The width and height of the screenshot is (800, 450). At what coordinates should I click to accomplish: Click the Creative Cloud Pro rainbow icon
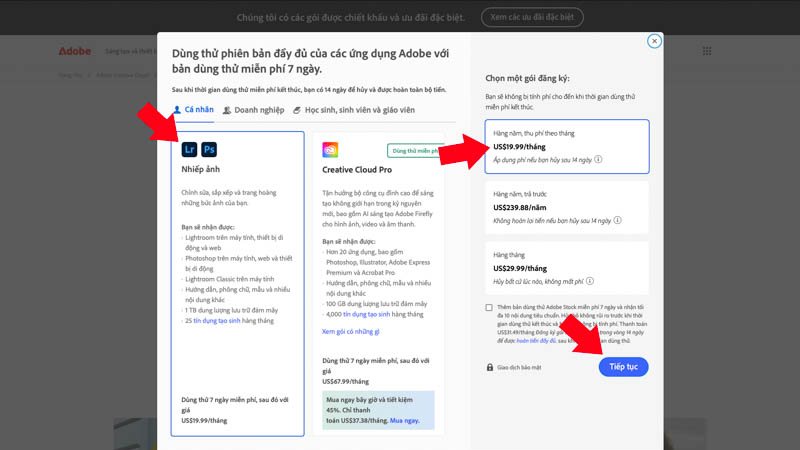(x=330, y=150)
